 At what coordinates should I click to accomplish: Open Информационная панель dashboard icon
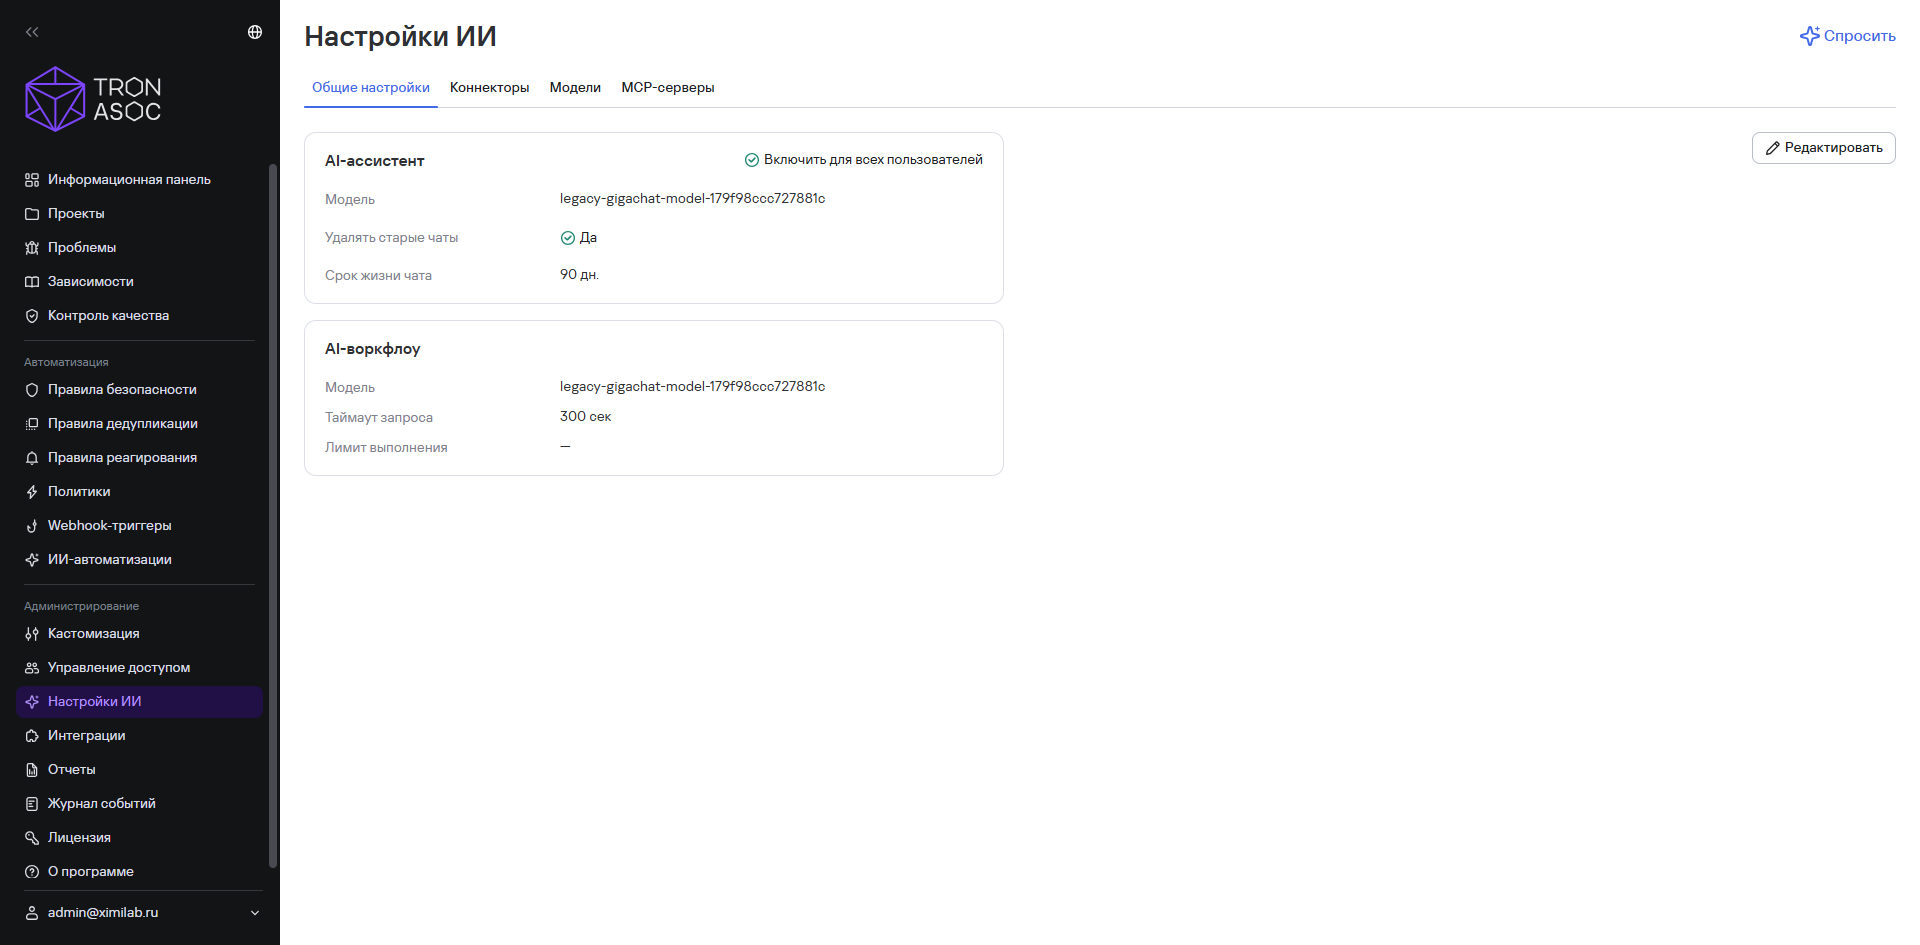point(32,180)
